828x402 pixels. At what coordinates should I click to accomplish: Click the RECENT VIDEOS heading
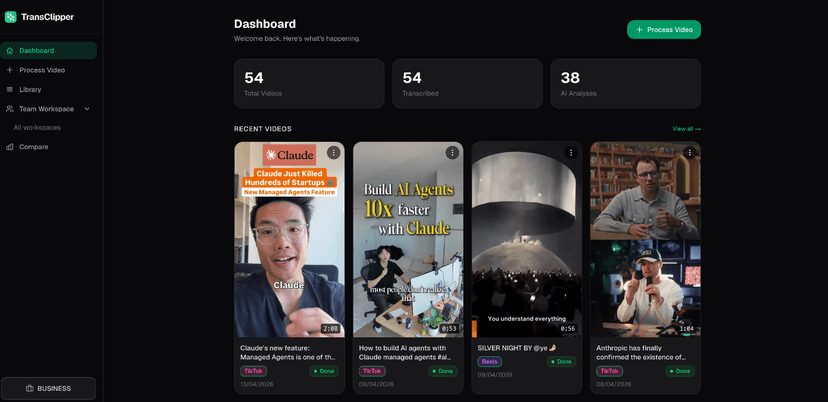coord(263,129)
